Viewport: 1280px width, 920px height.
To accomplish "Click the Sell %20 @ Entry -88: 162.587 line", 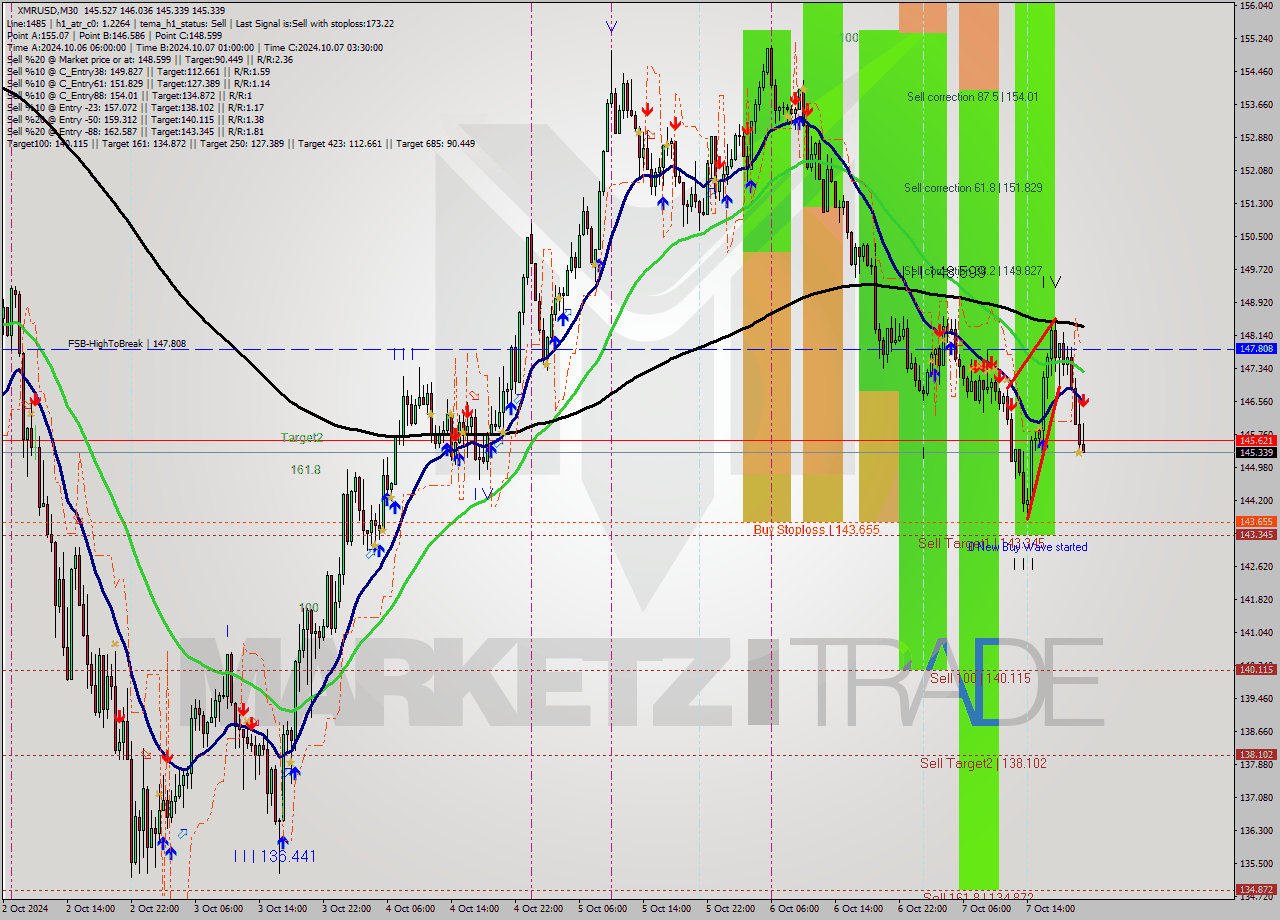I will point(135,132).
